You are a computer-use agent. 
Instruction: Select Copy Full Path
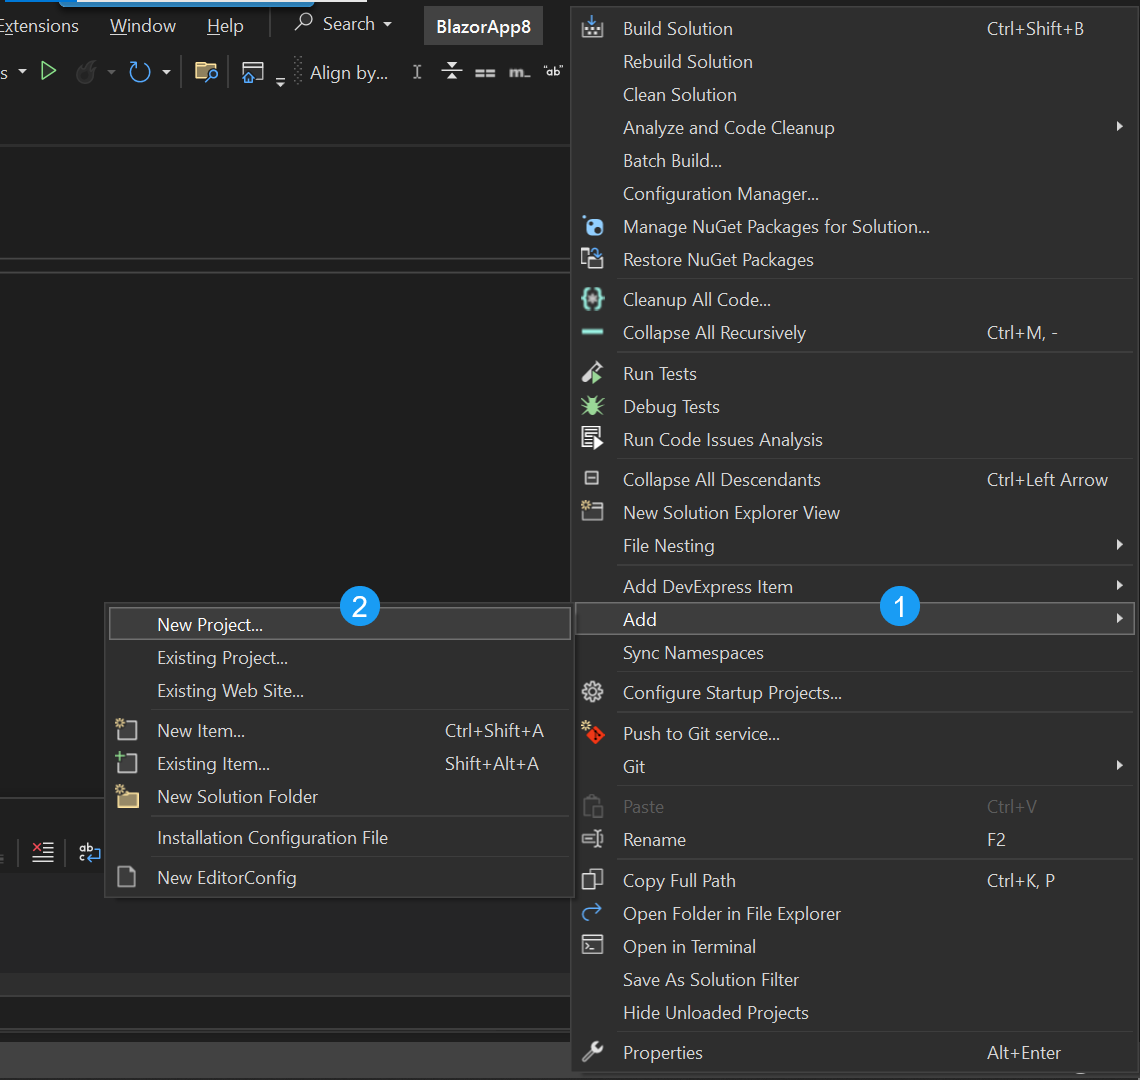click(x=854, y=881)
